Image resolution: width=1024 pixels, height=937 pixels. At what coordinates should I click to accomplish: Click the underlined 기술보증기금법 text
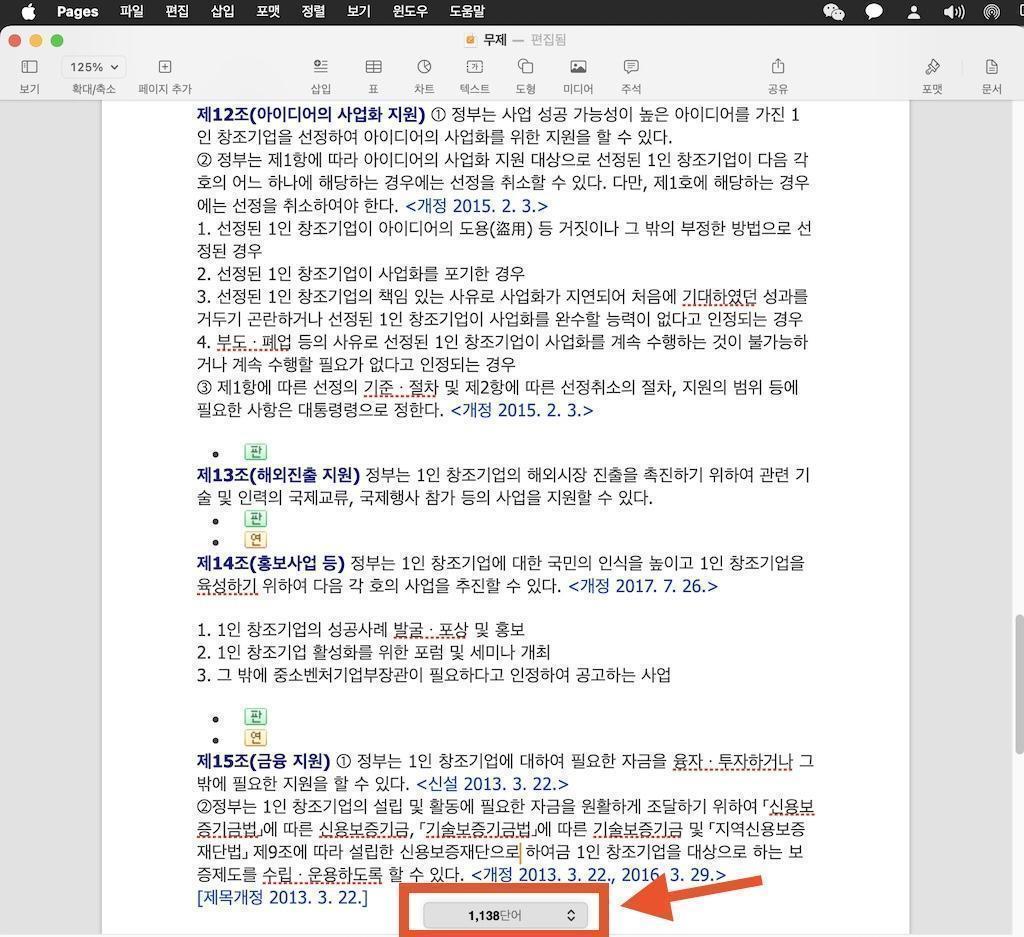(476, 829)
